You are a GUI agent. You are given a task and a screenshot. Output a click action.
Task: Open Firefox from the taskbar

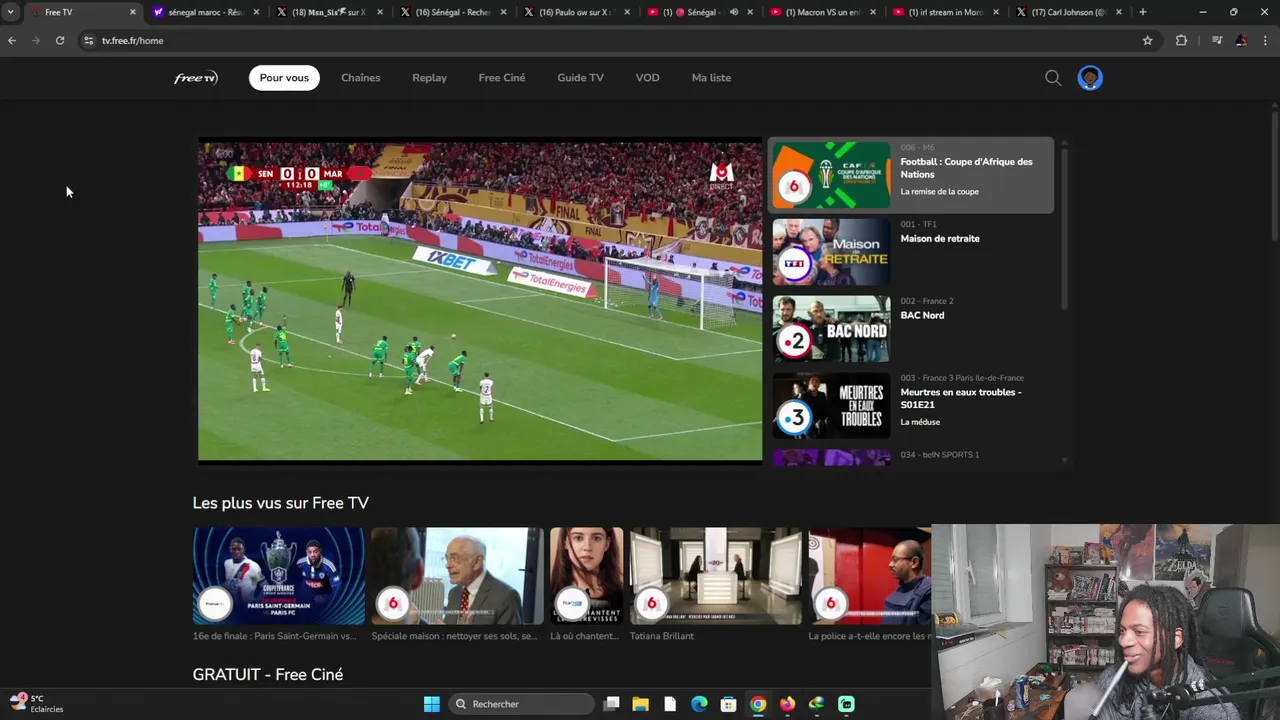pos(787,704)
